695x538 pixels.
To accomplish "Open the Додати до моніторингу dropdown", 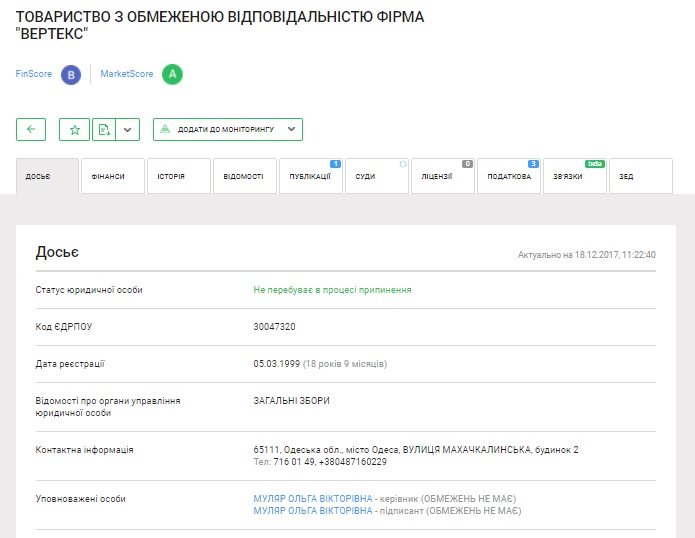I will [228, 129].
